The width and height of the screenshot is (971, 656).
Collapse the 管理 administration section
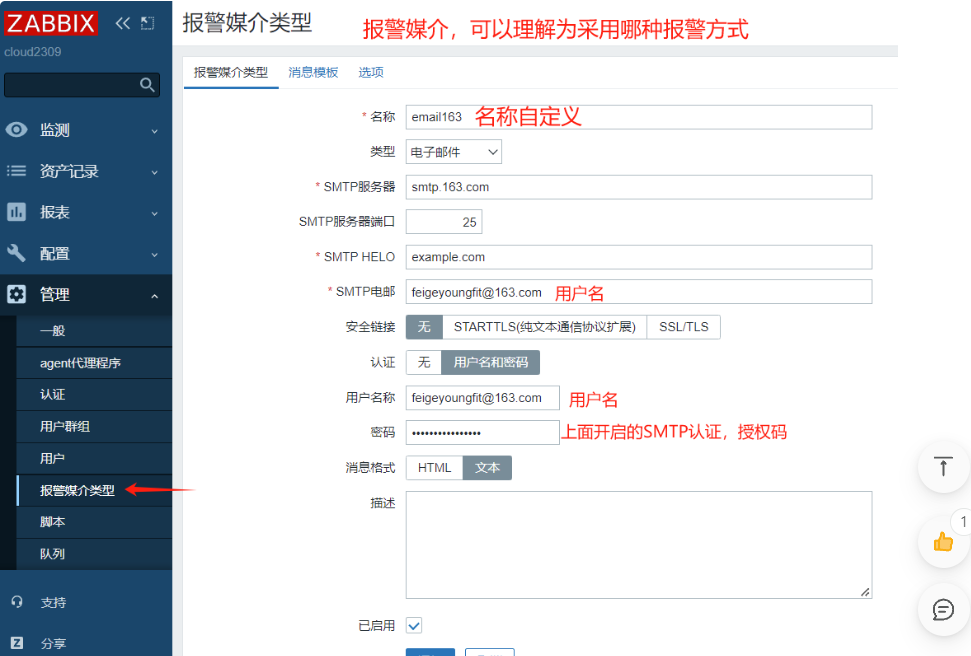[85, 295]
